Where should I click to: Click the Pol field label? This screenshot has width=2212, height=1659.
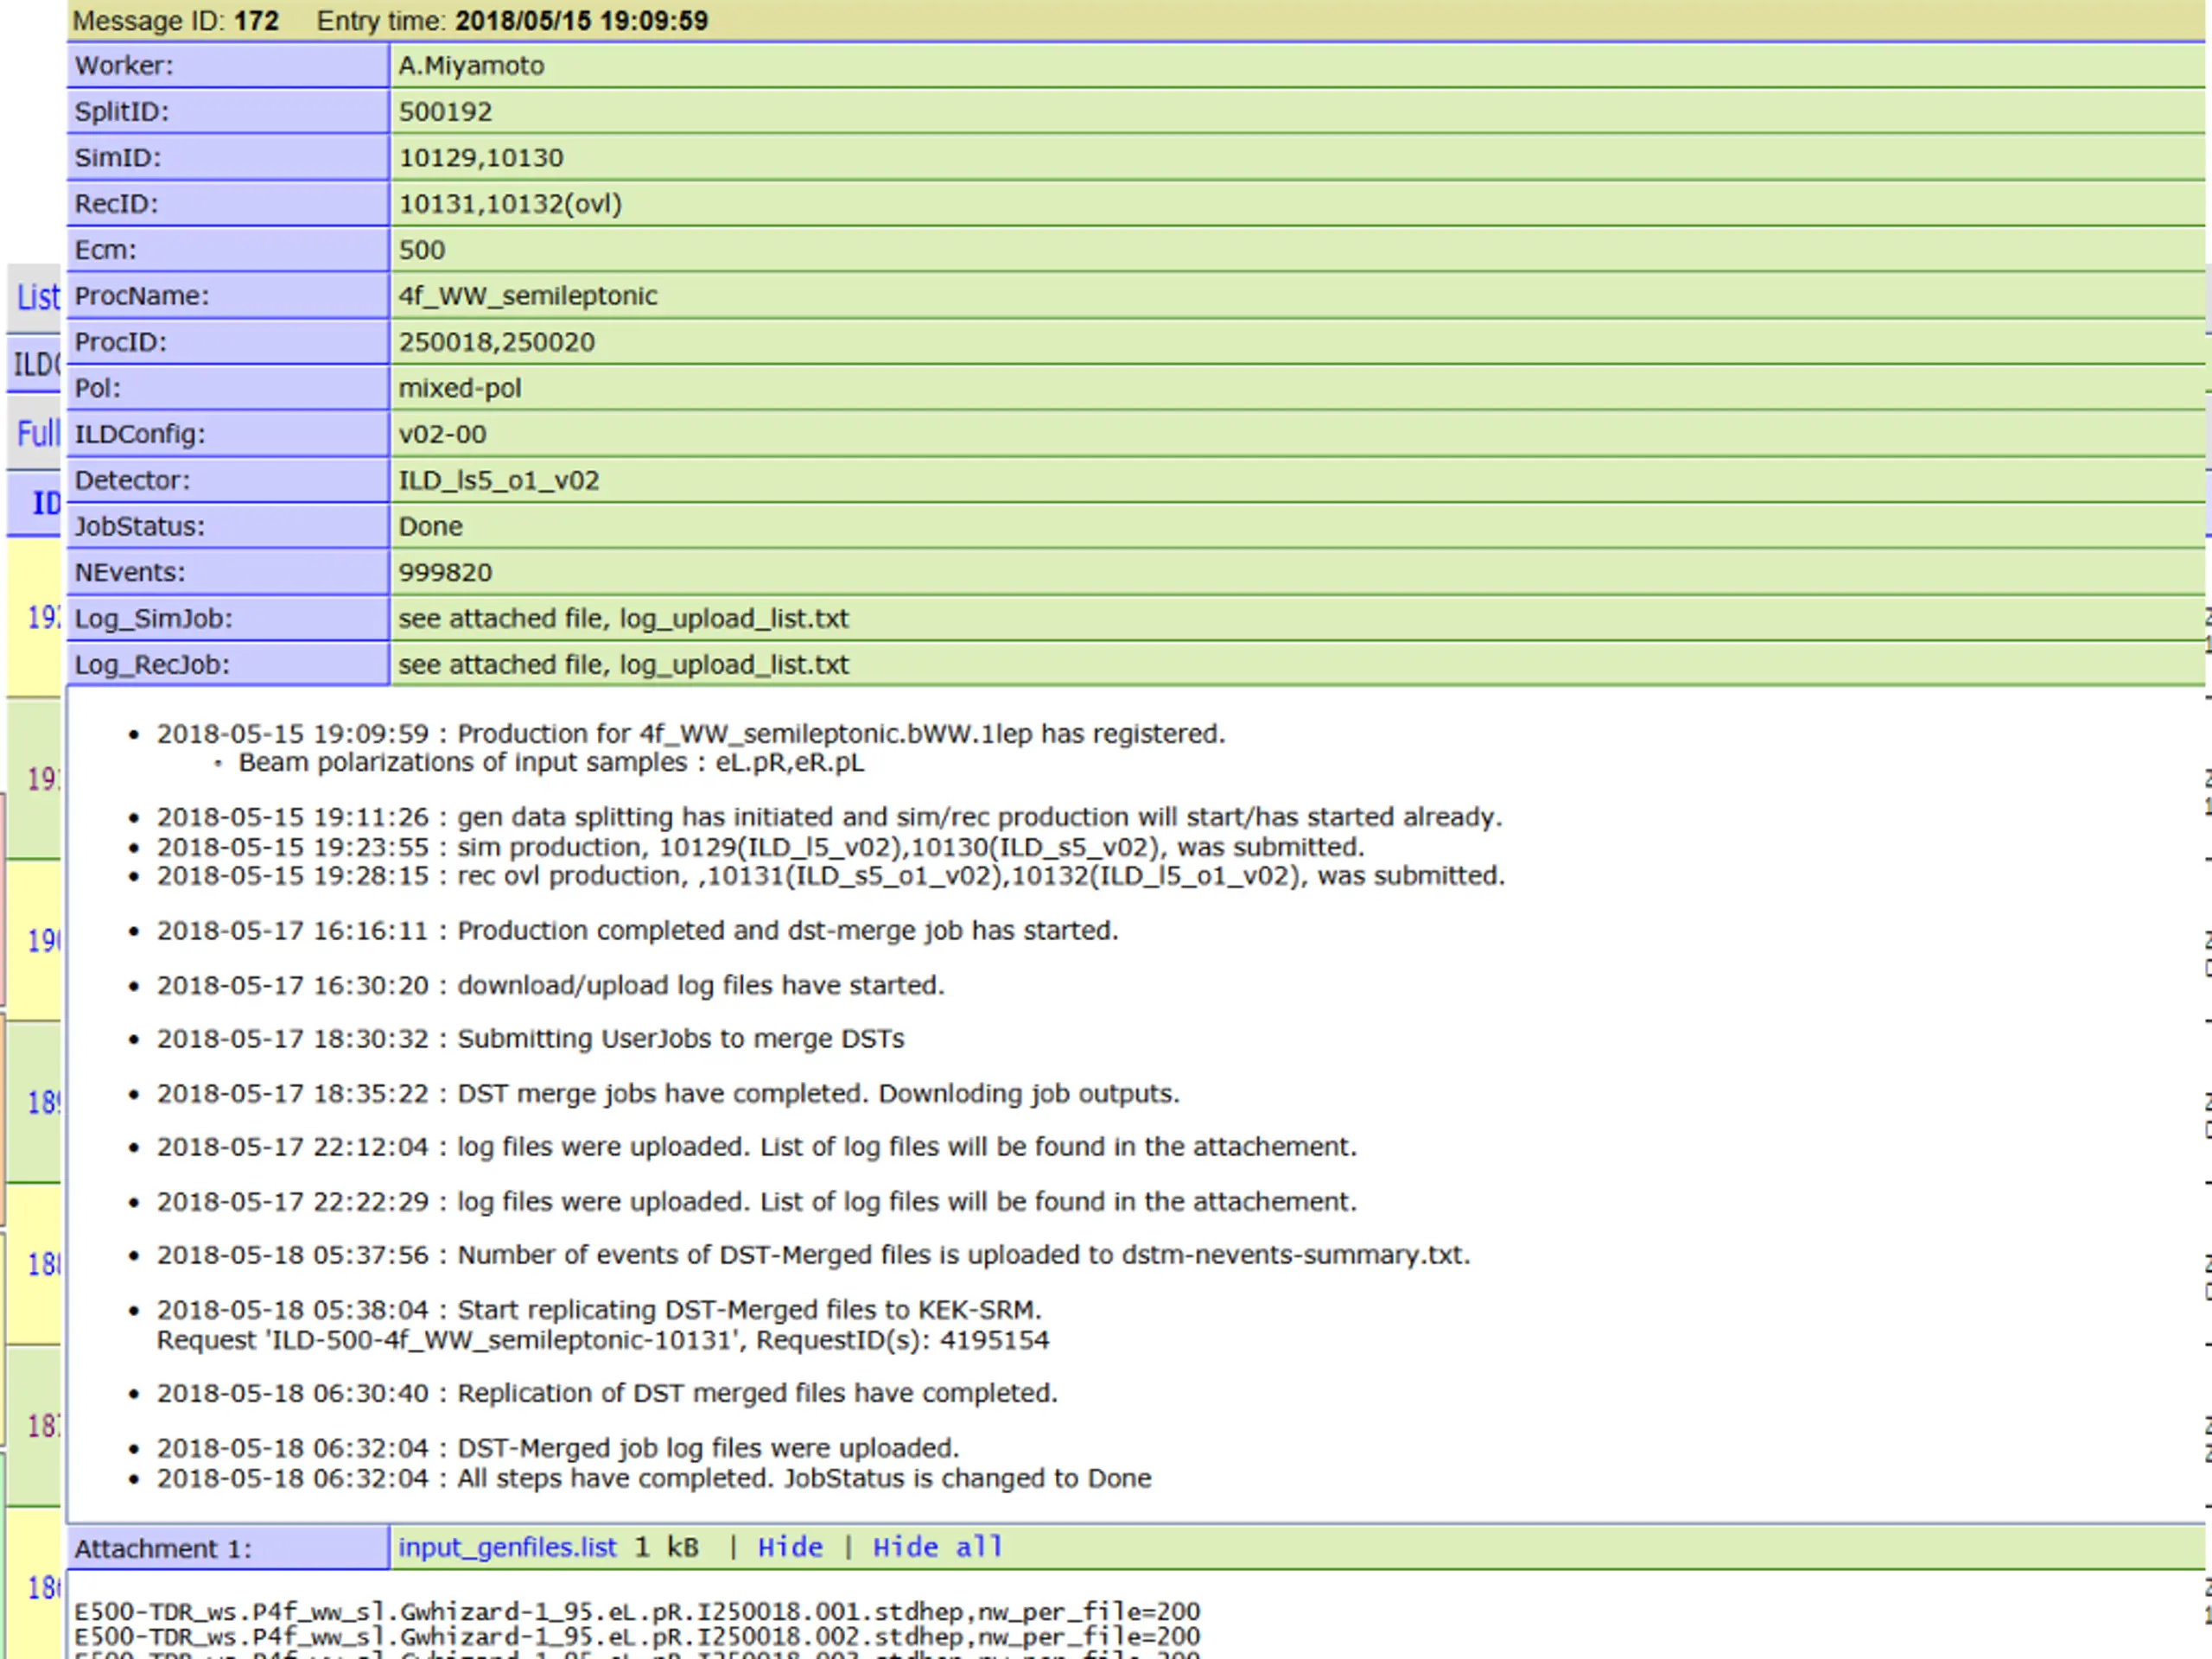(x=98, y=388)
